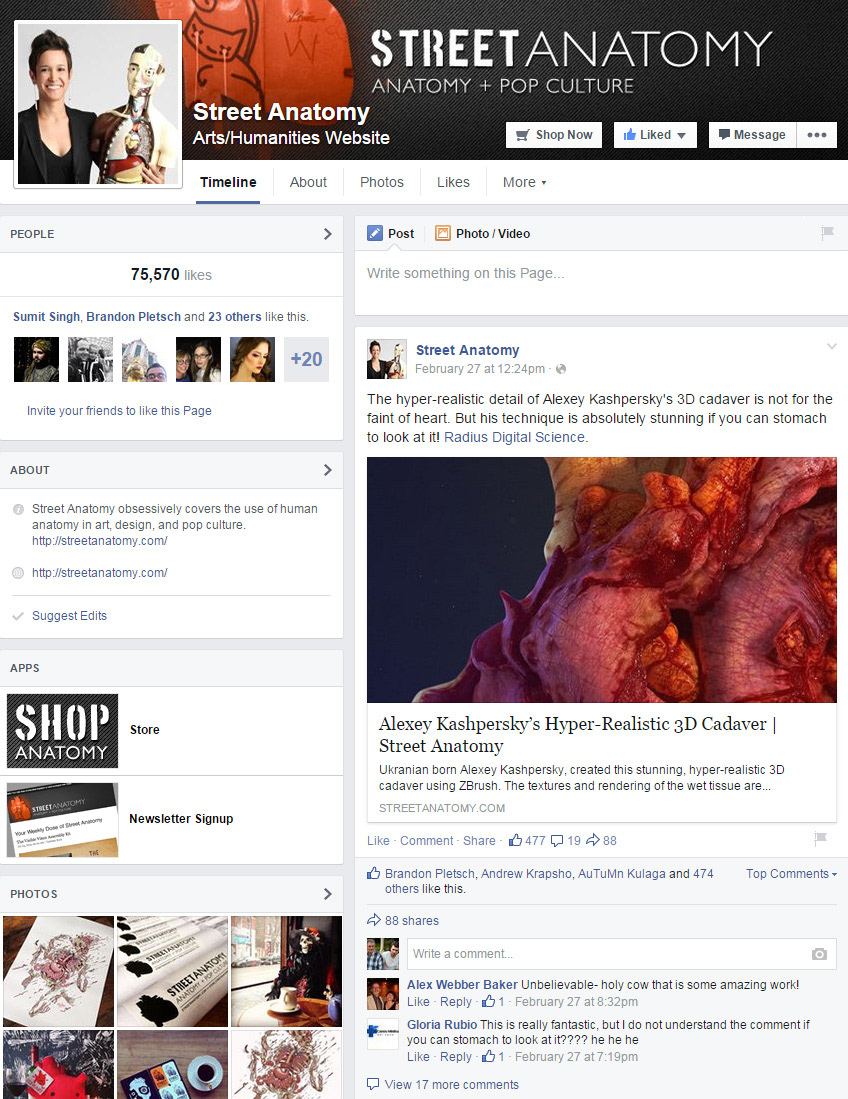Open the Likes tab
Viewport: 848px width, 1099px height.
(453, 182)
